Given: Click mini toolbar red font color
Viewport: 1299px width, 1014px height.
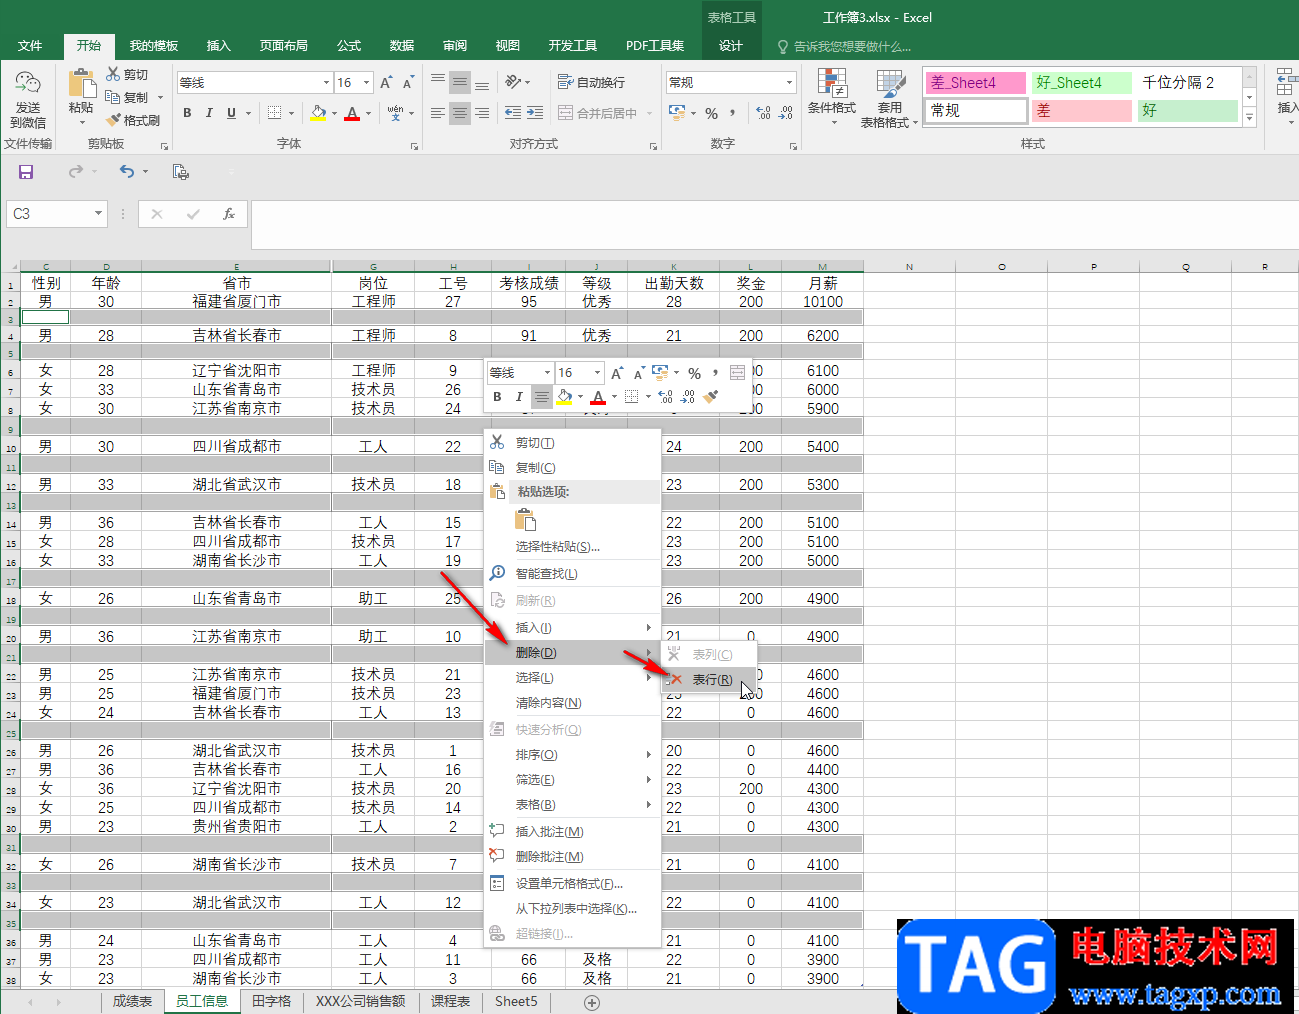Looking at the screenshot, I should (598, 398).
